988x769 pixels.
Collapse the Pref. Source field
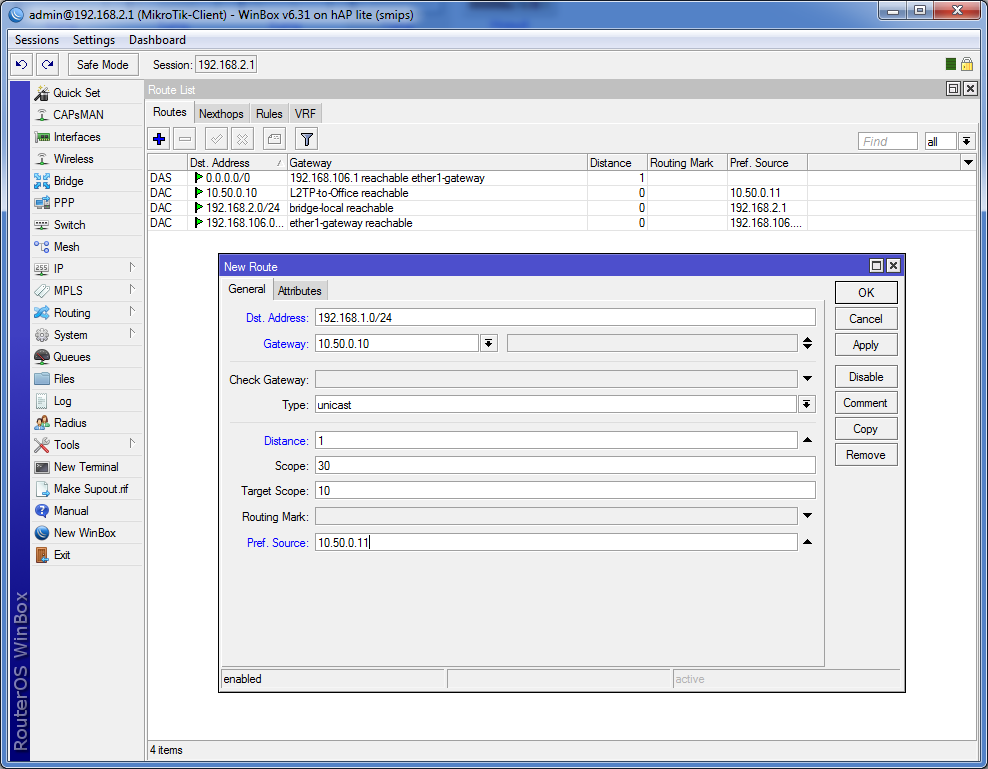[806, 543]
